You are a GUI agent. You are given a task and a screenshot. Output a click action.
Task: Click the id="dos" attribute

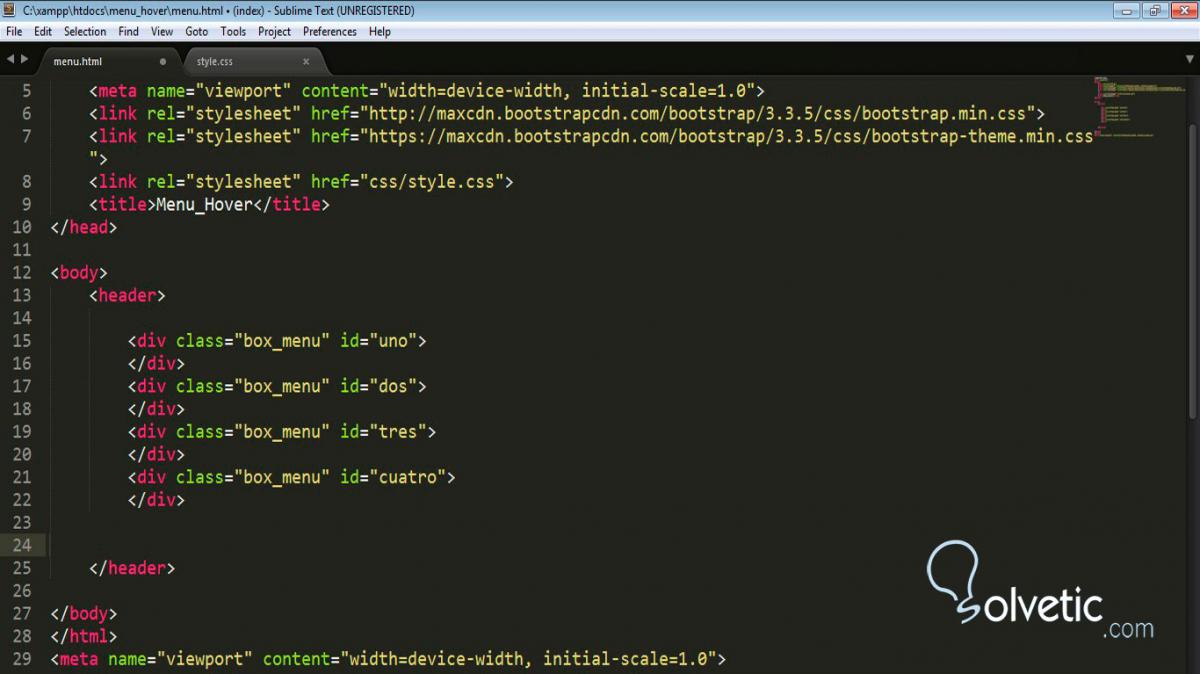coord(379,386)
